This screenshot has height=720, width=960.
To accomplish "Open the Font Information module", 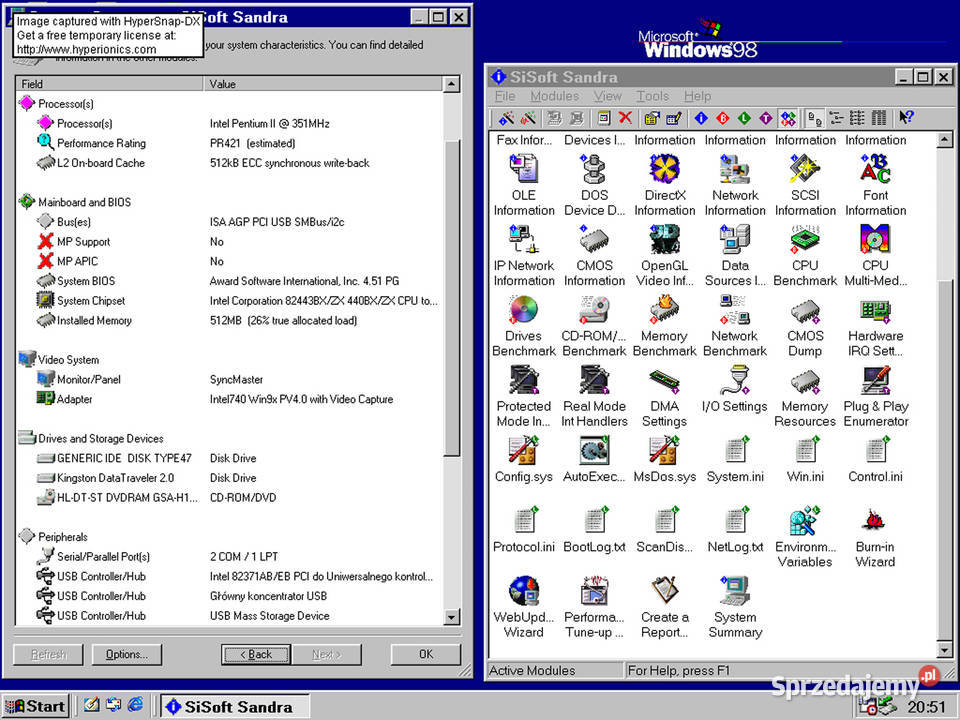I will [876, 186].
